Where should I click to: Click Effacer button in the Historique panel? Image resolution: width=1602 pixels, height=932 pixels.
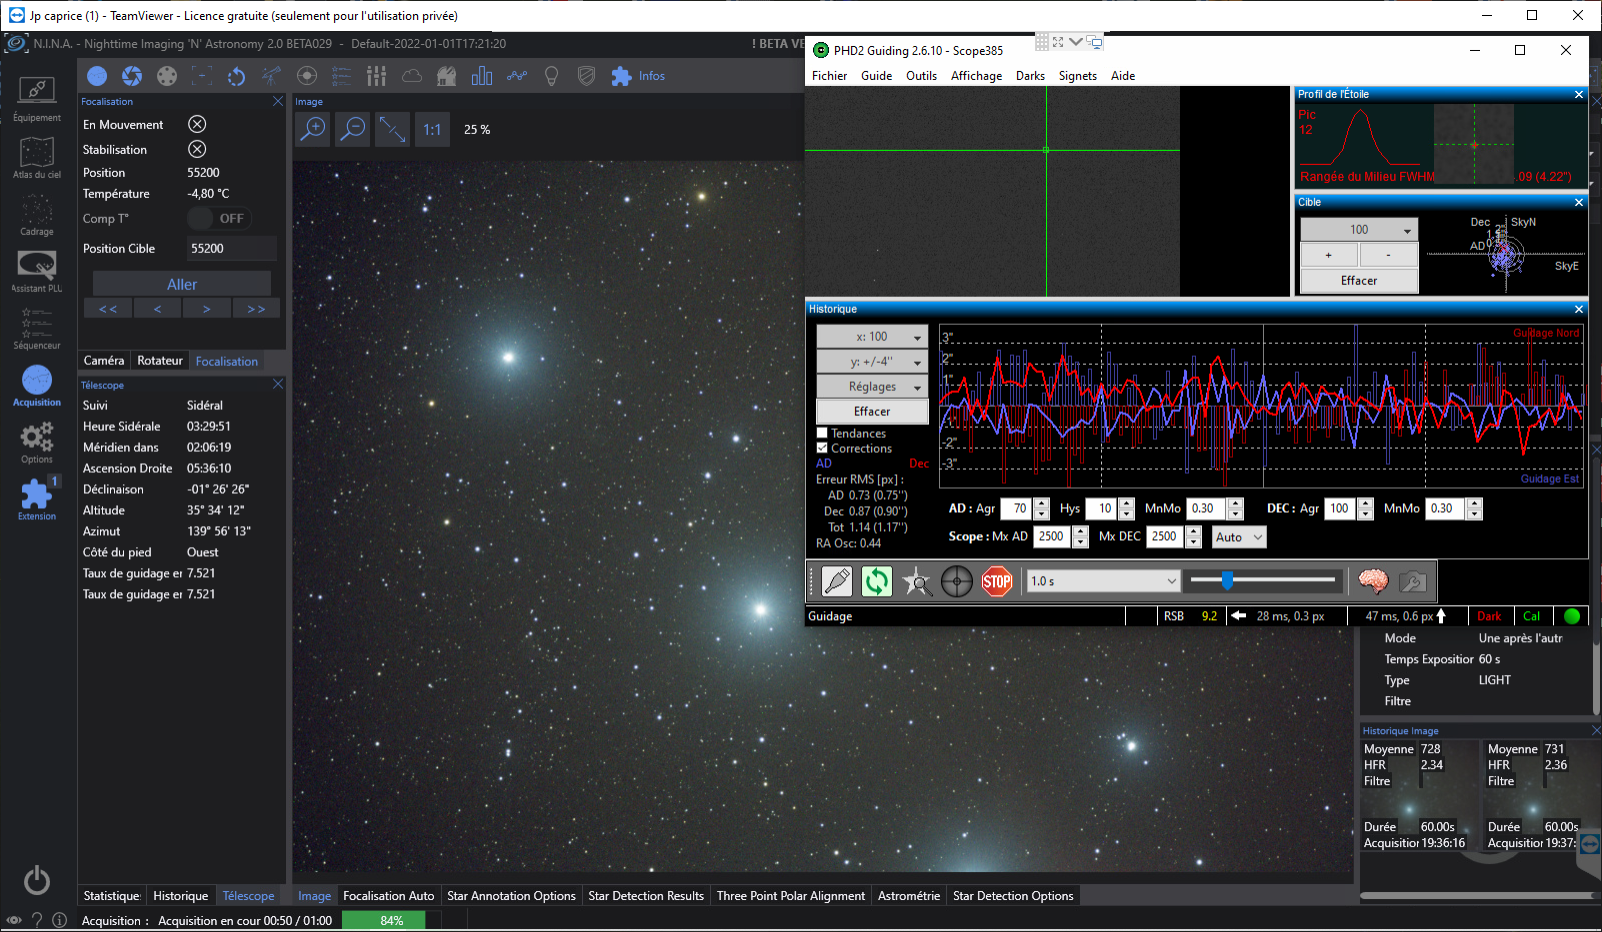click(x=872, y=412)
